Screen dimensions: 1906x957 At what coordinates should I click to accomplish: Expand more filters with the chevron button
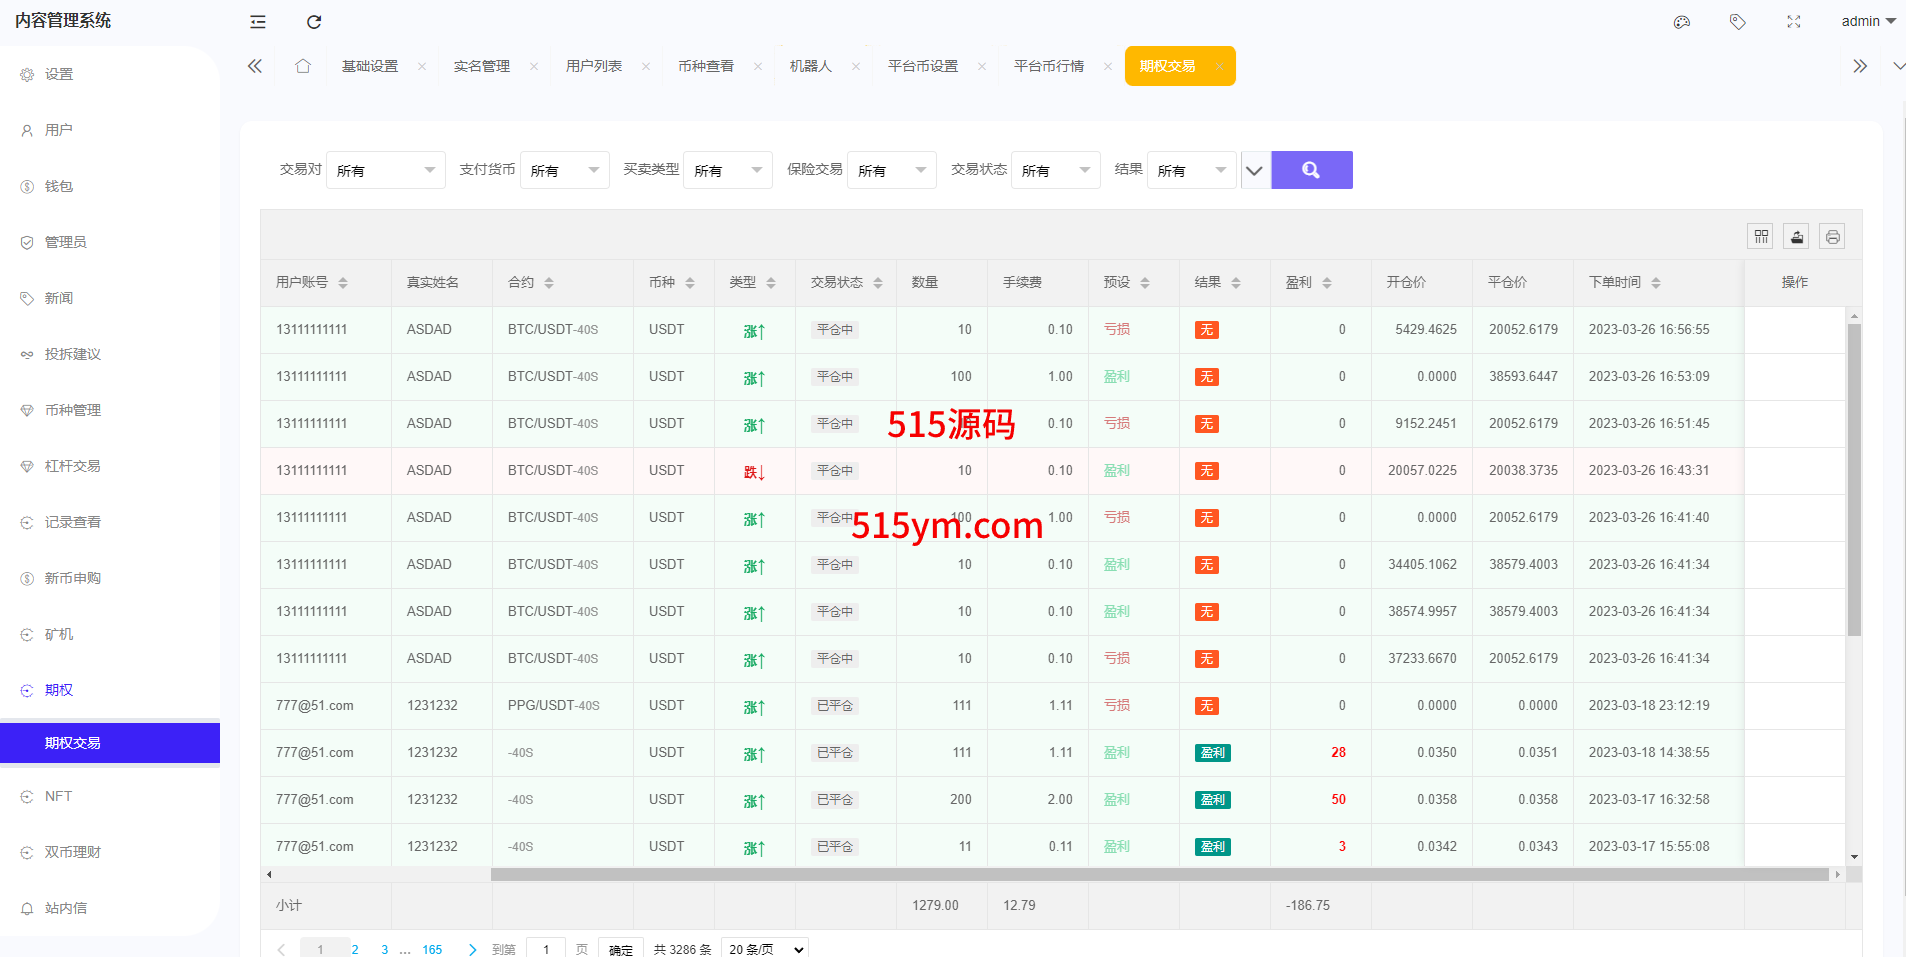click(x=1254, y=171)
